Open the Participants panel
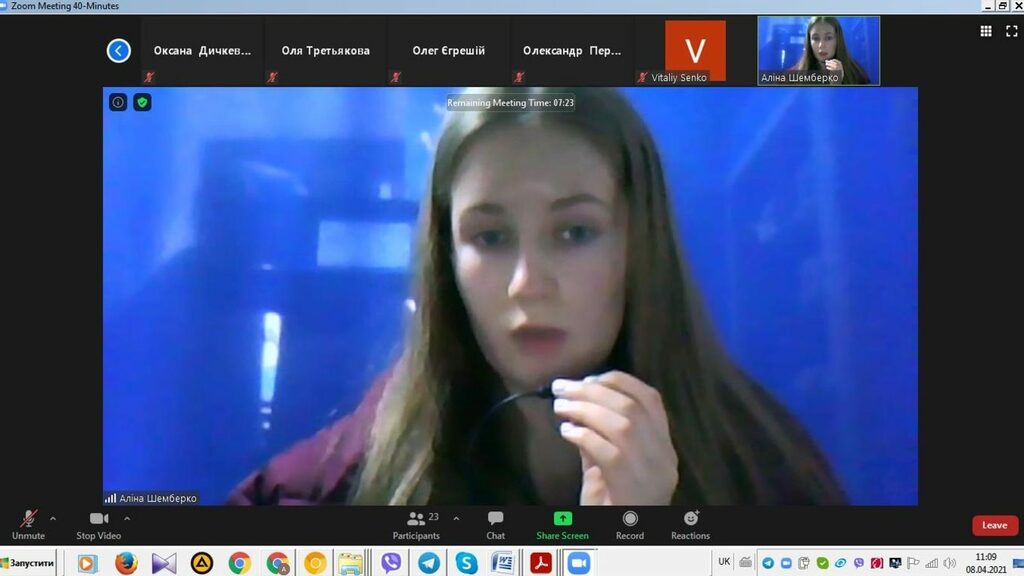This screenshot has width=1024, height=576. pyautogui.click(x=416, y=523)
